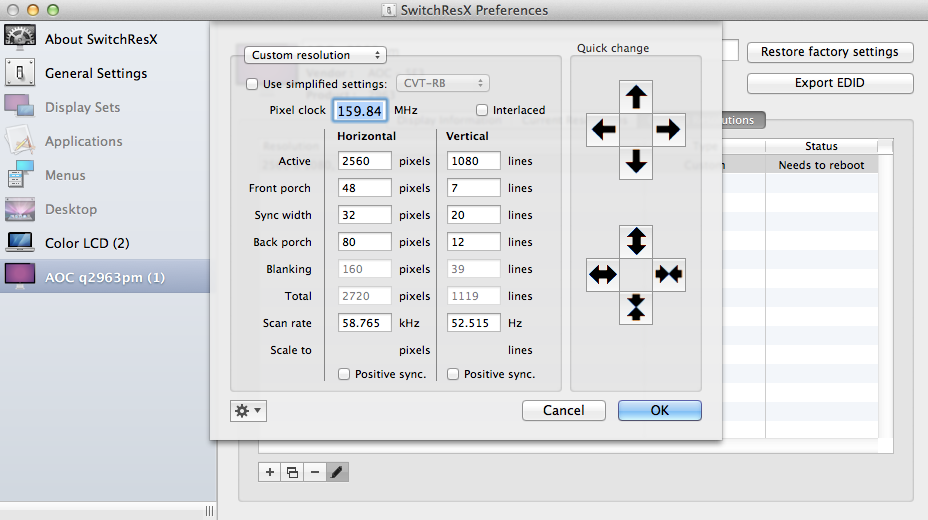Click Vertical Front porch field
Screen dimensions: 928x520
click(473, 188)
